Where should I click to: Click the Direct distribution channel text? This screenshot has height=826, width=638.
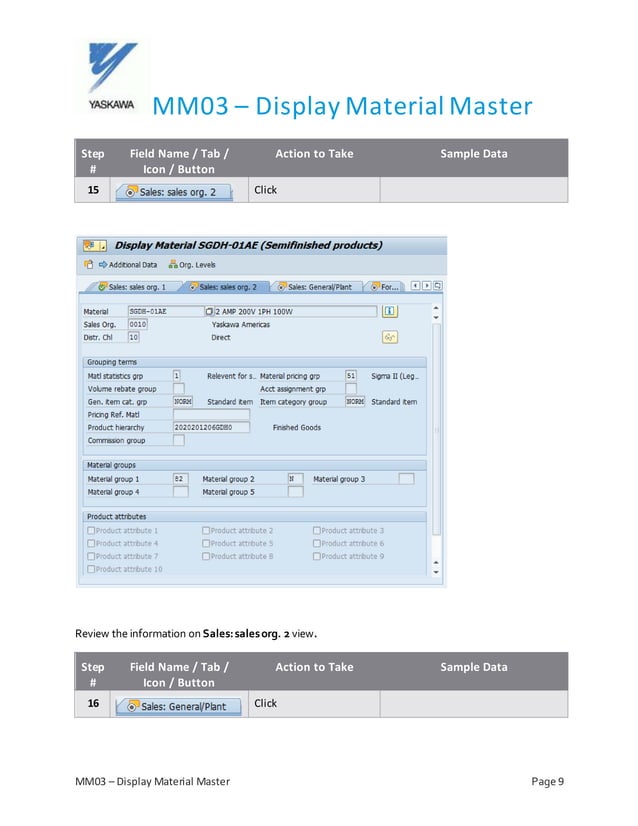(221, 338)
